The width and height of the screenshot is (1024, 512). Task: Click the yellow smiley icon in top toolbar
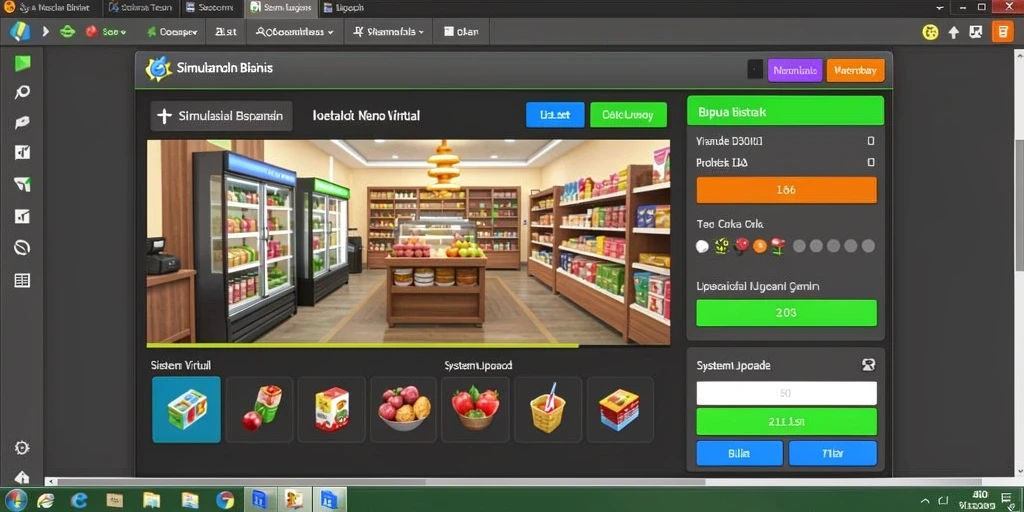tap(930, 32)
